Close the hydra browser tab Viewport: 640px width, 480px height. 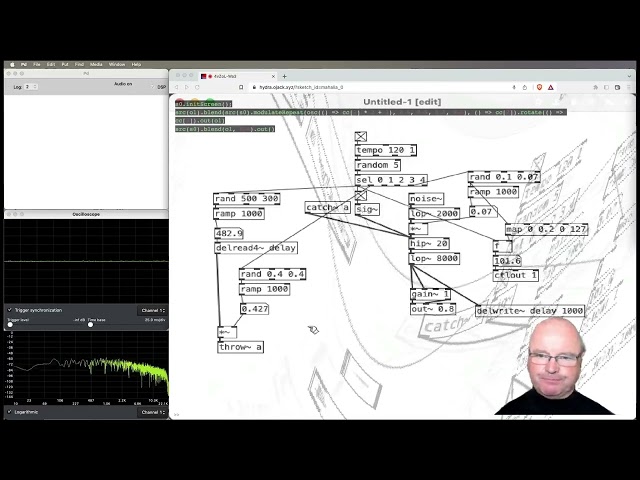(273, 76)
